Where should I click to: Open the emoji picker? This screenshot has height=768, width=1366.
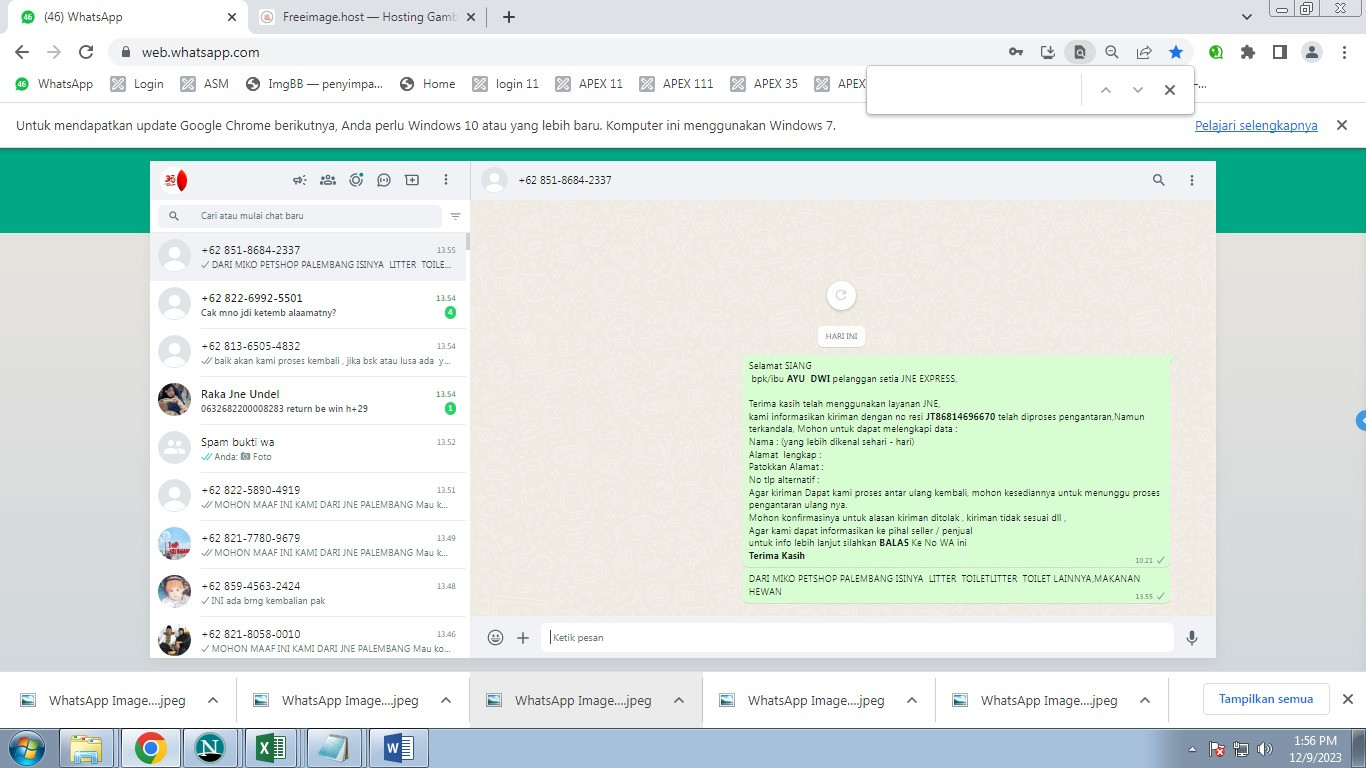point(495,637)
